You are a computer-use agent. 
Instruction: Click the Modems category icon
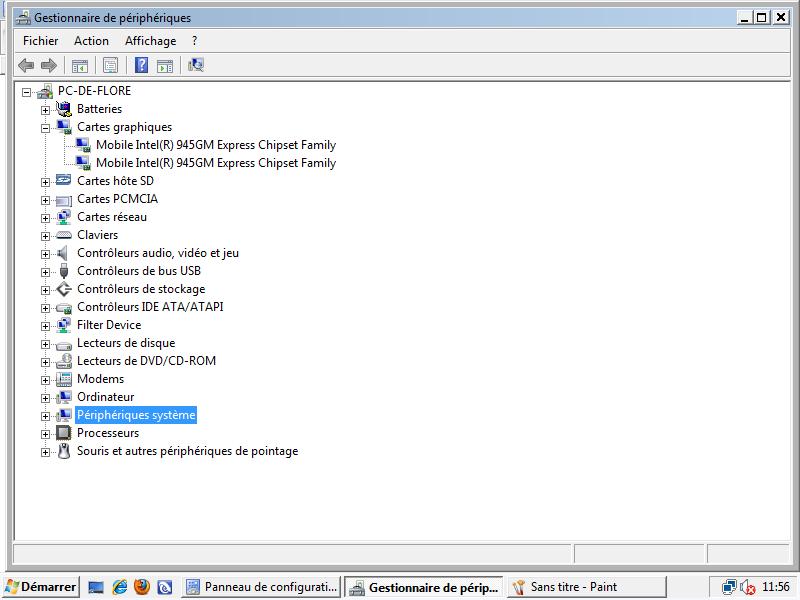coord(64,379)
